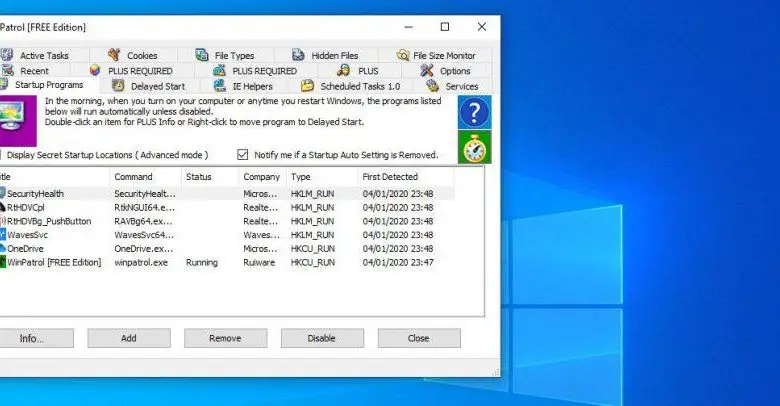The image size is (780, 406).
Task: Click the Services gear icon
Action: tap(432, 86)
